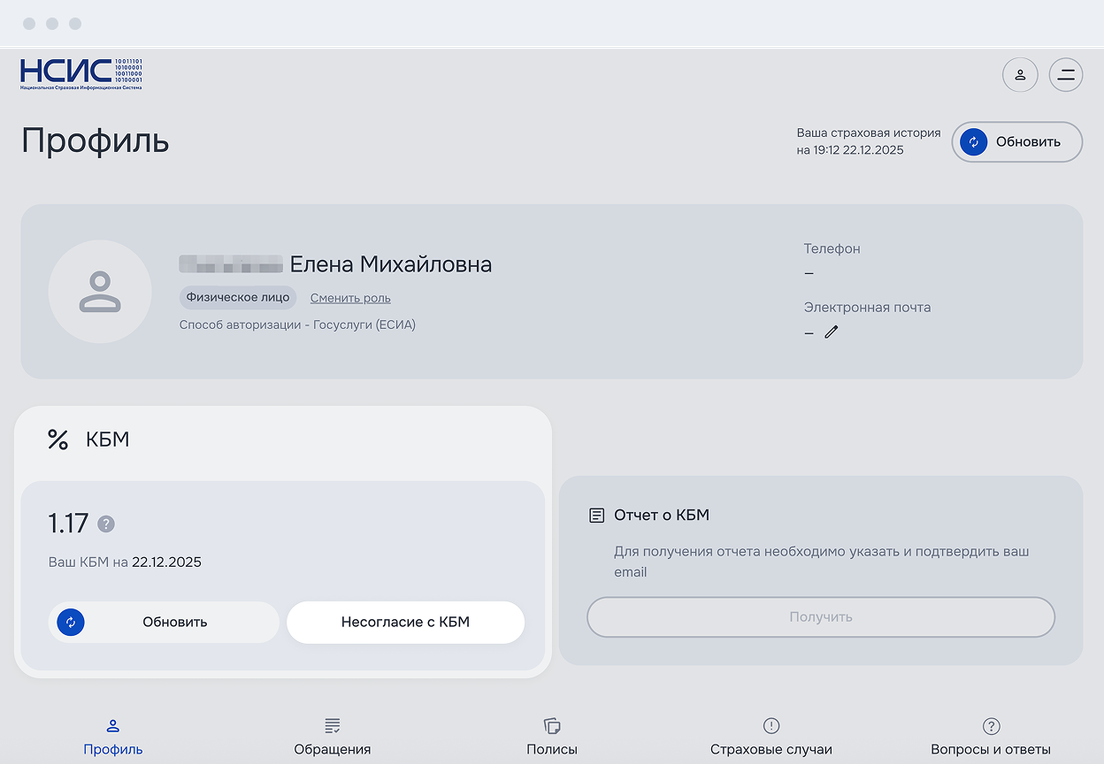Screen dimensions: 1104x764
Task: Click the document icon by Отчет о КБМ
Action: pos(597,515)
